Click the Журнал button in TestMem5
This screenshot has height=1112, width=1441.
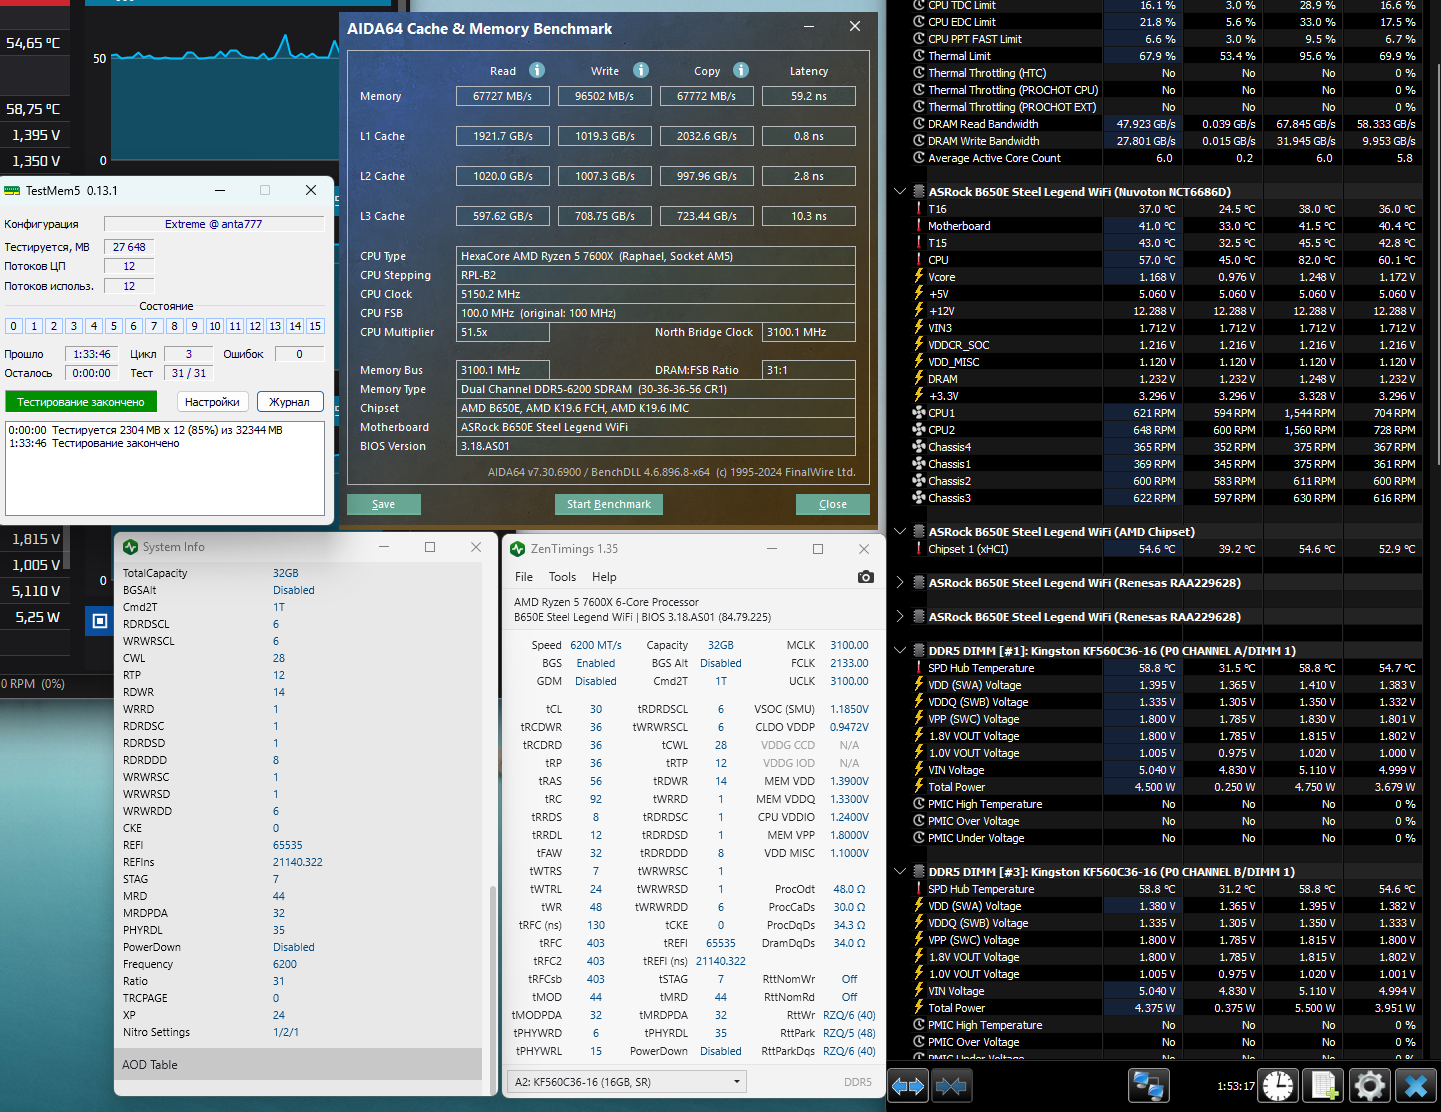290,402
